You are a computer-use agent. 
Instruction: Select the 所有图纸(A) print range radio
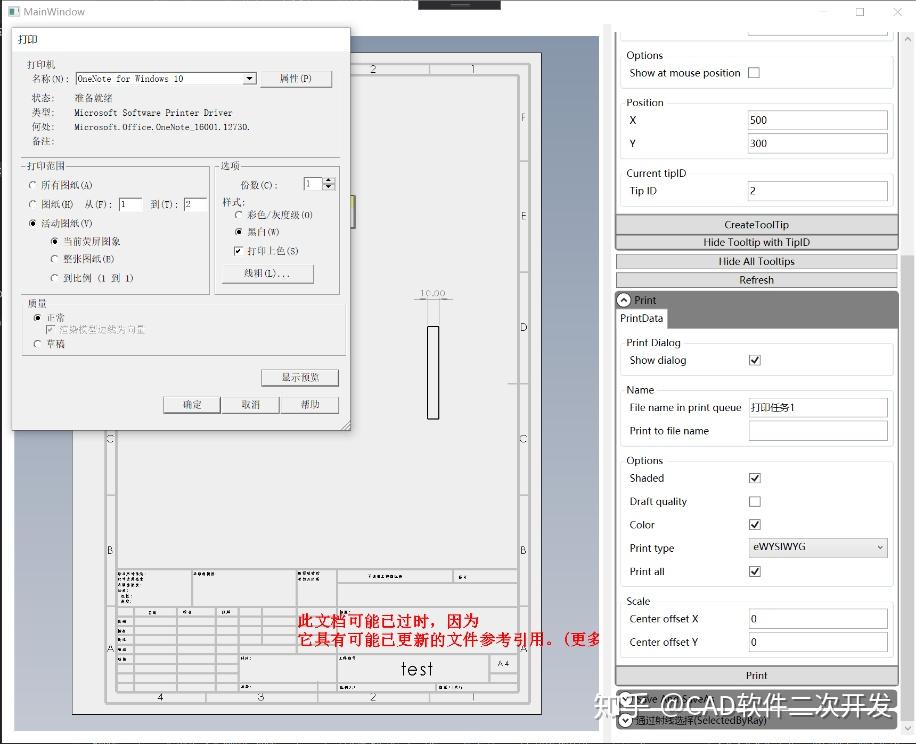coord(32,187)
